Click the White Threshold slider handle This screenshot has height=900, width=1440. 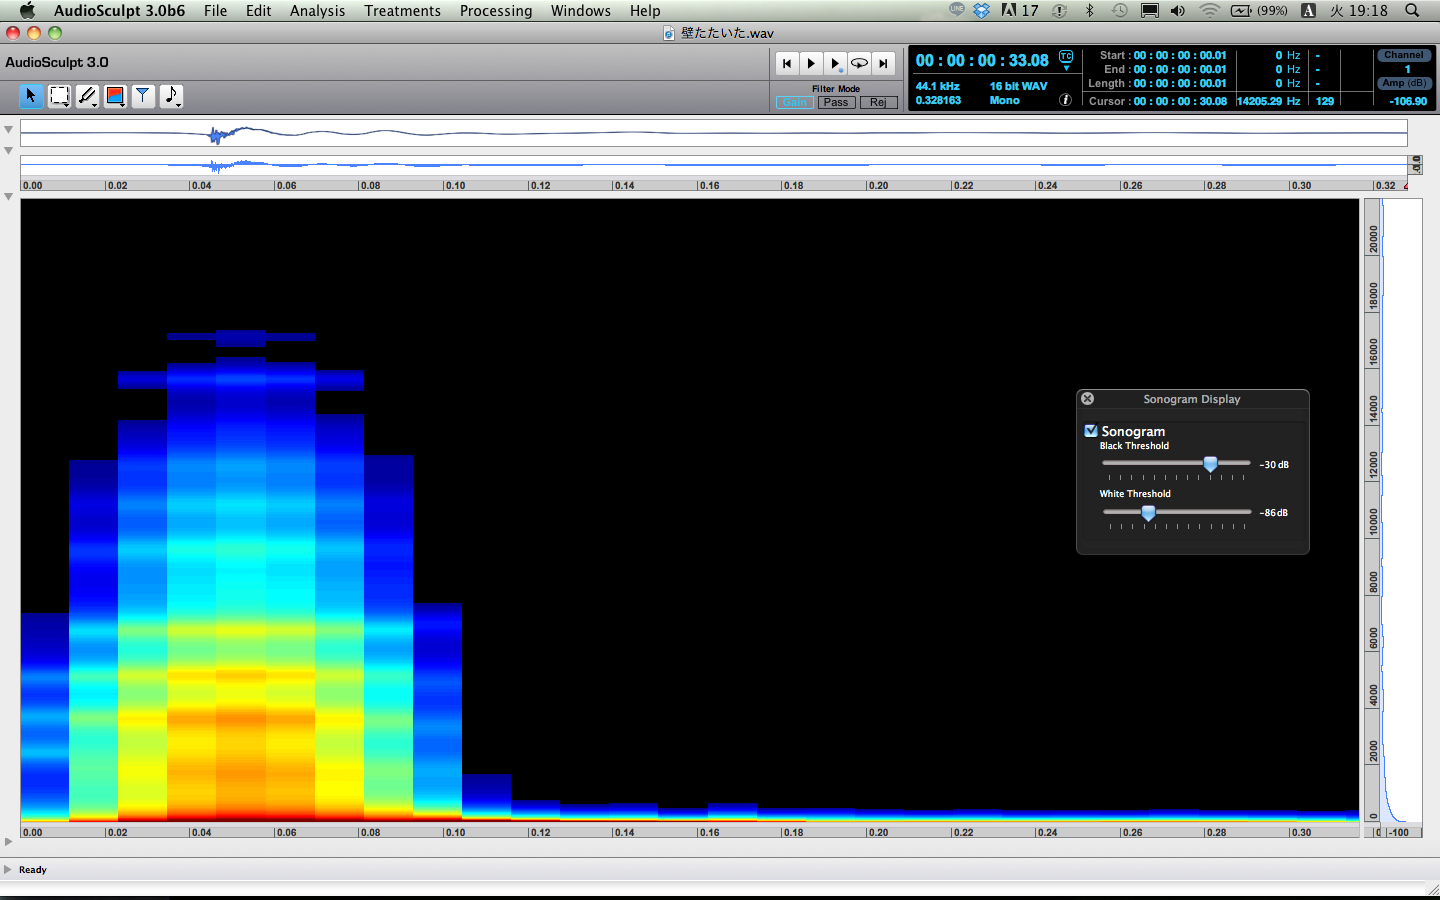coord(1148,512)
